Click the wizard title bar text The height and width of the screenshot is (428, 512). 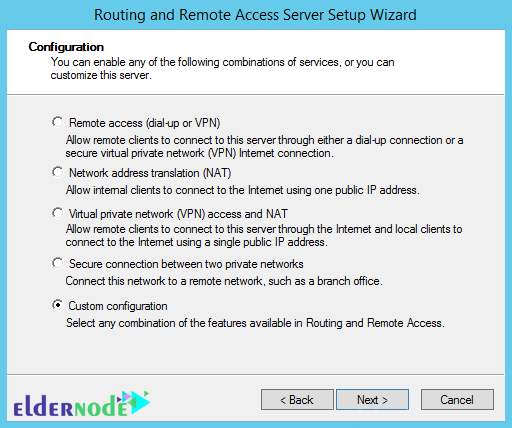point(255,15)
